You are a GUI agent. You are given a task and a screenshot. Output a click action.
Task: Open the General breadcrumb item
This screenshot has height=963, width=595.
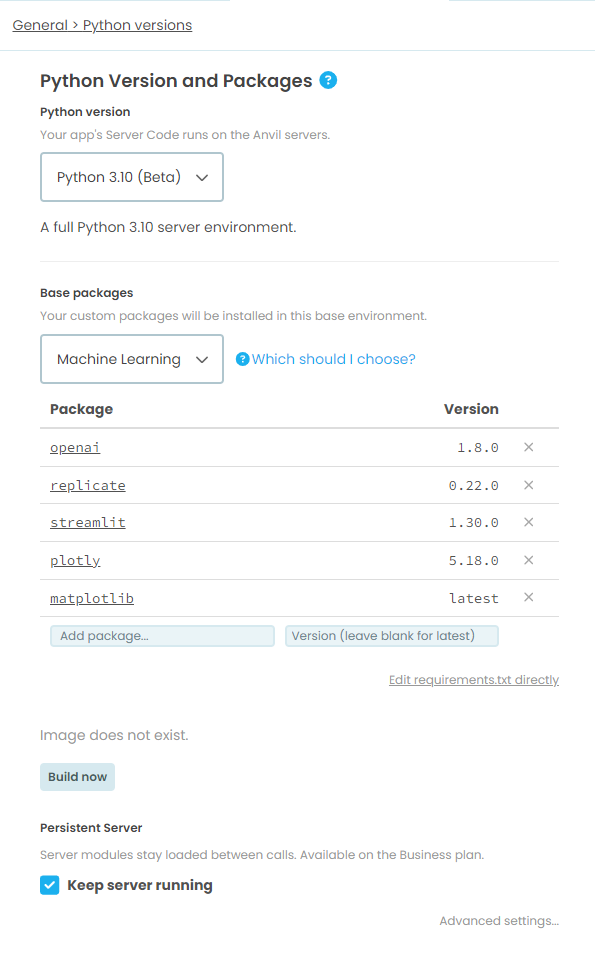tap(40, 25)
